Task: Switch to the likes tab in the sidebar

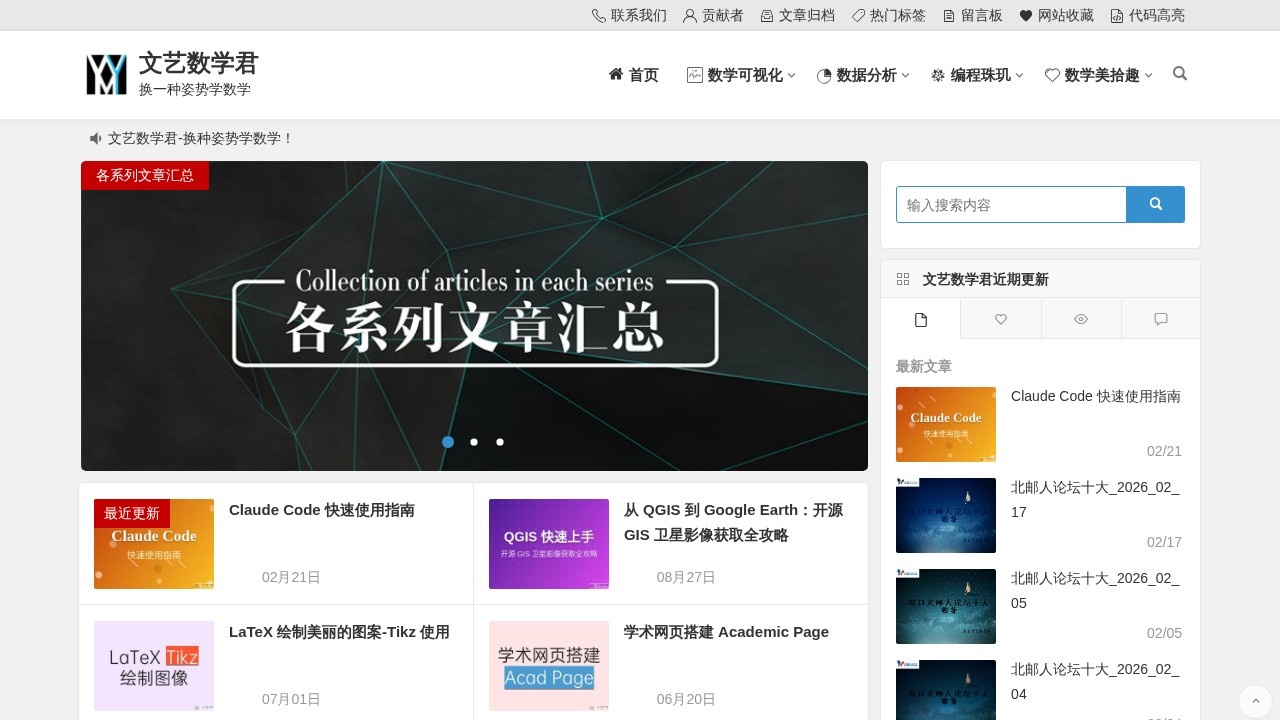Action: 1000,319
